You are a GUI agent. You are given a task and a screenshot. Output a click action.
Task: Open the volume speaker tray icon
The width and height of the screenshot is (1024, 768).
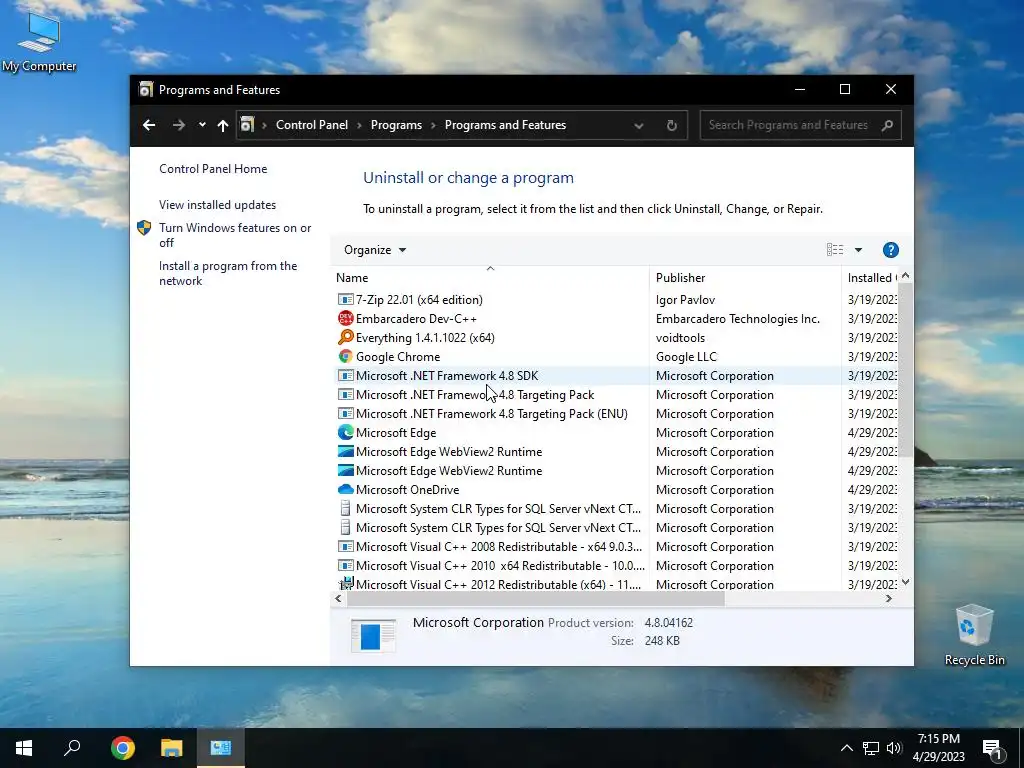pos(894,748)
